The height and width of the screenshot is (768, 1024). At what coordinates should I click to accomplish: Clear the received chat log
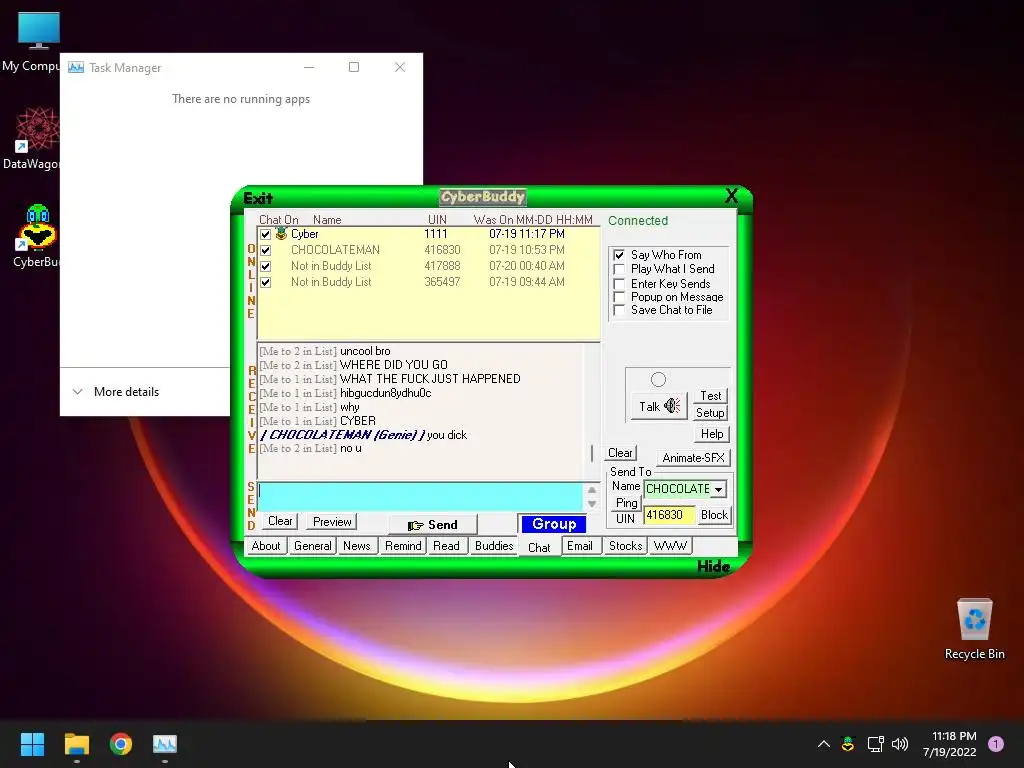[620, 453]
